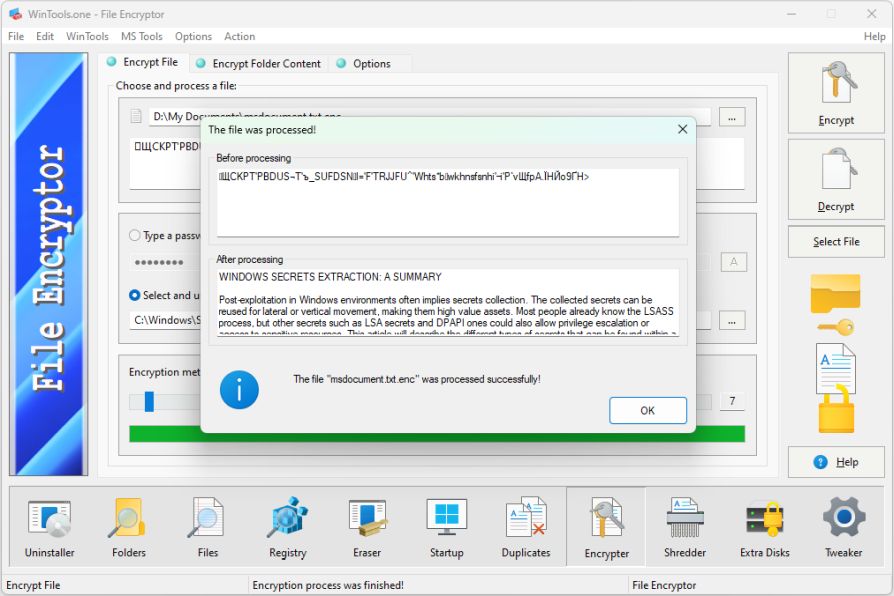Click the password dots field

[x=165, y=262]
